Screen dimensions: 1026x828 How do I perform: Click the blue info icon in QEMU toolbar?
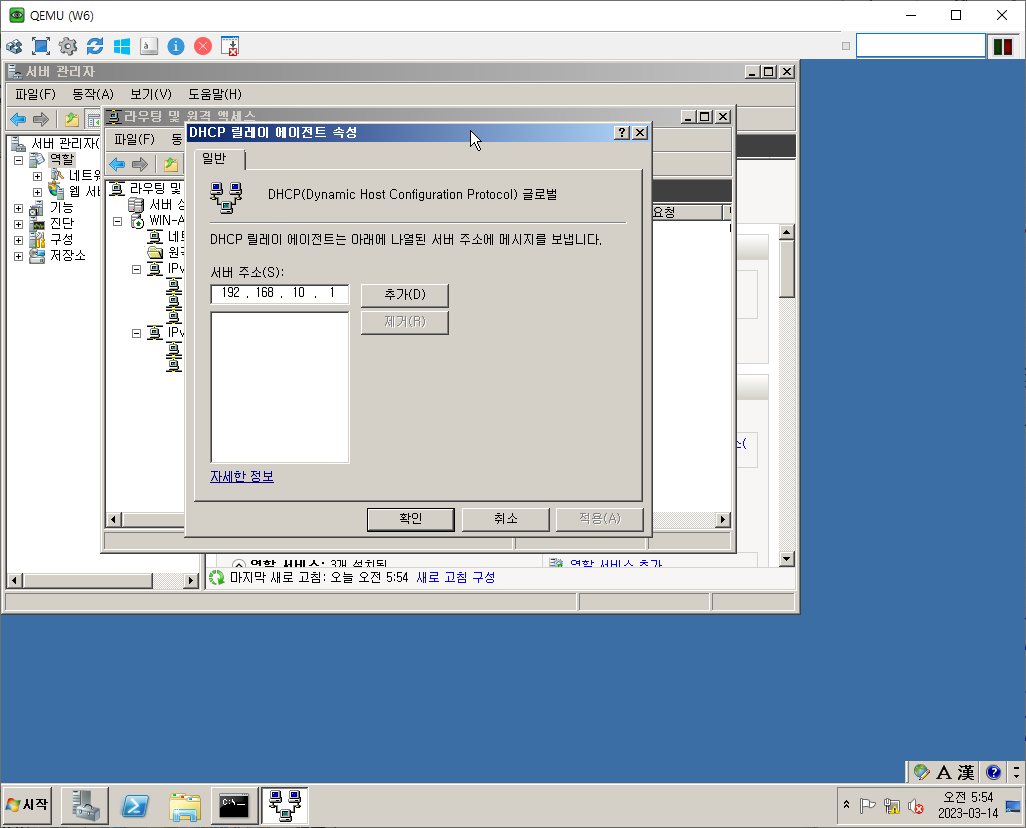176,46
